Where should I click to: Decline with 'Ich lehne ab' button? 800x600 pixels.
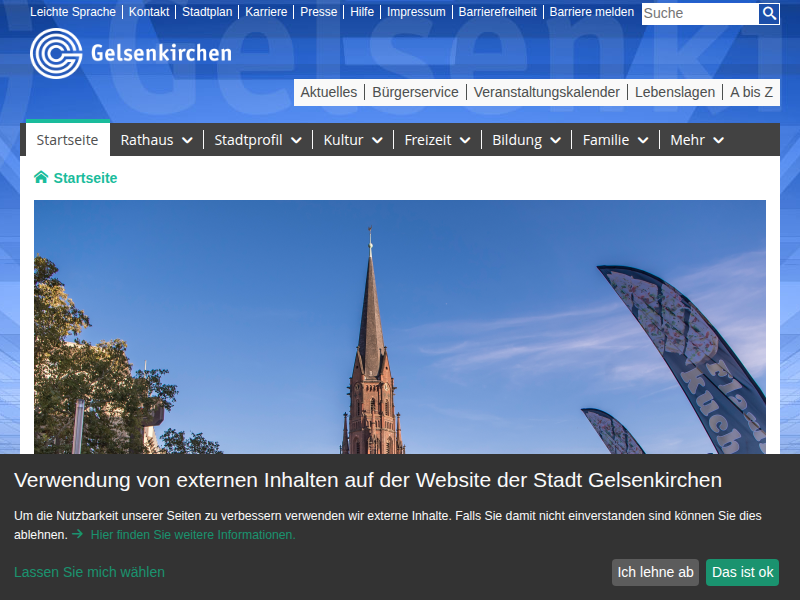655,572
